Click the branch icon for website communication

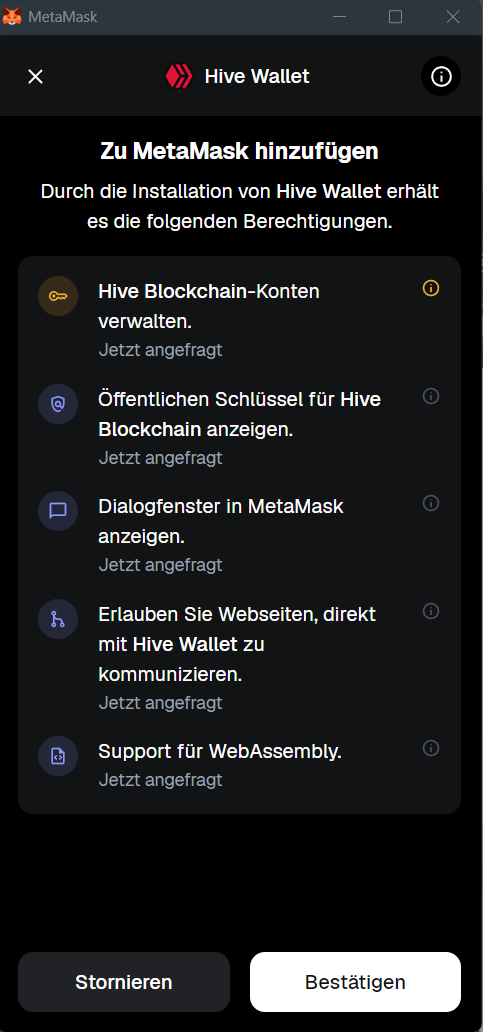pyautogui.click(x=58, y=619)
